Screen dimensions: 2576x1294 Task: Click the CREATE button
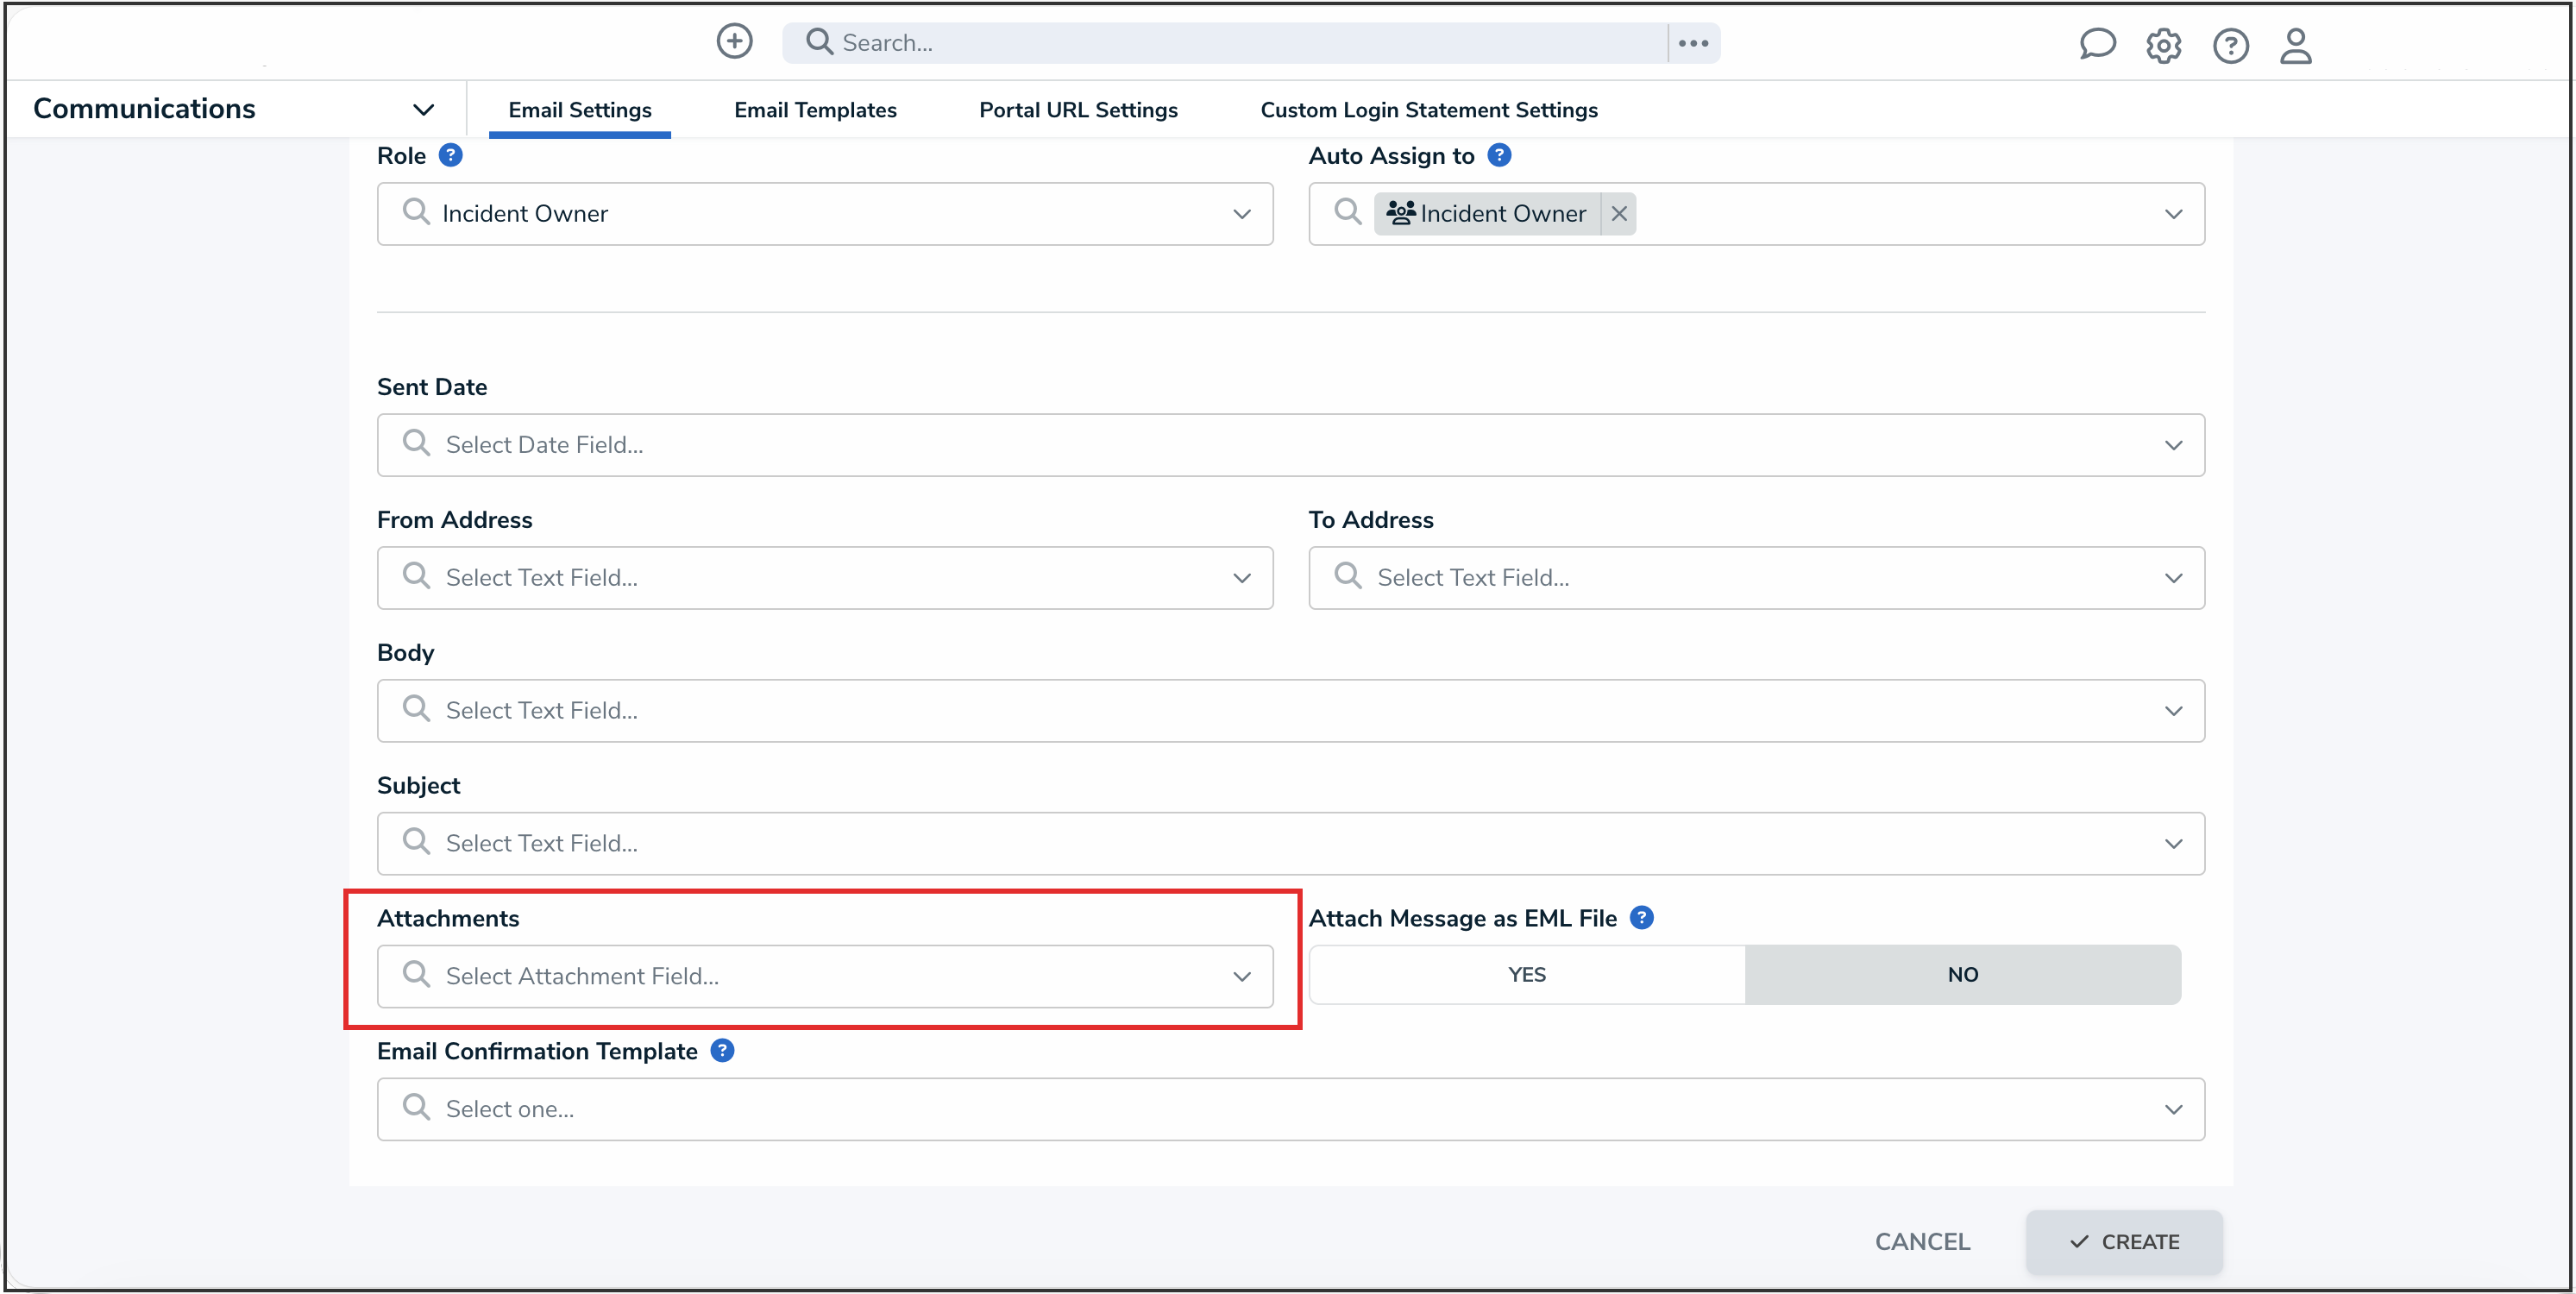point(2123,1241)
